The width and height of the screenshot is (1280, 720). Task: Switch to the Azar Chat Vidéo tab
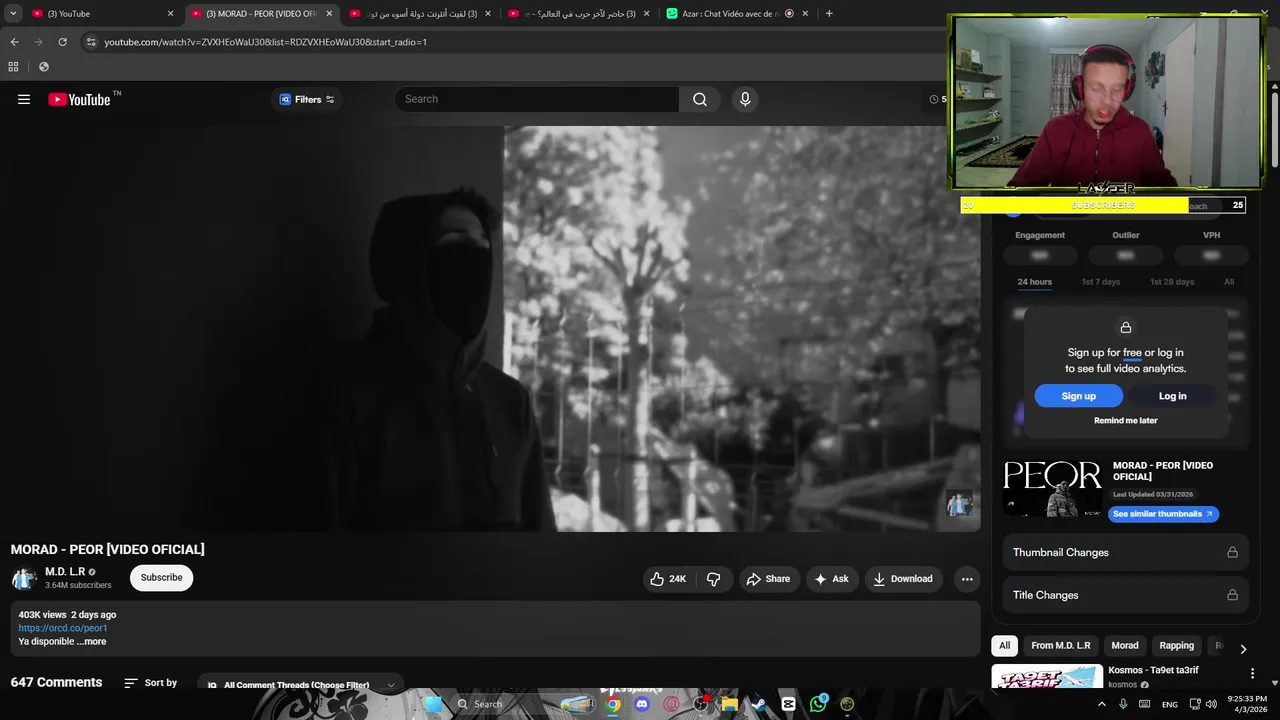coord(740,14)
